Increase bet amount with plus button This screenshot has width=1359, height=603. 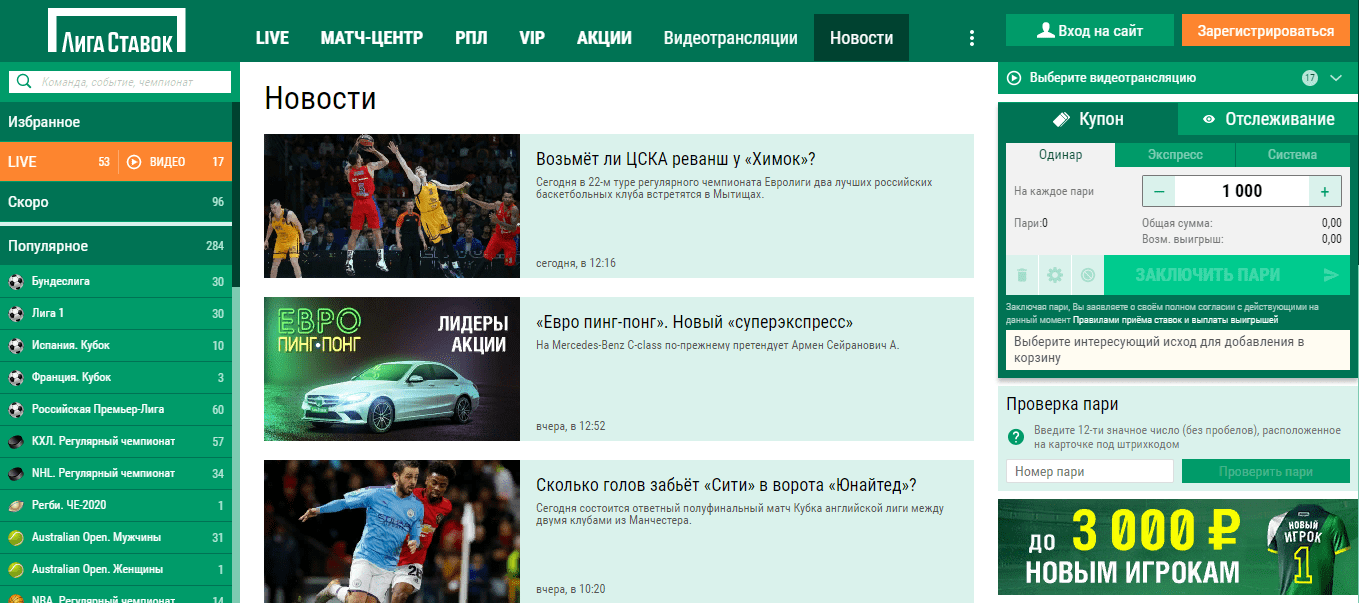pos(1325,191)
